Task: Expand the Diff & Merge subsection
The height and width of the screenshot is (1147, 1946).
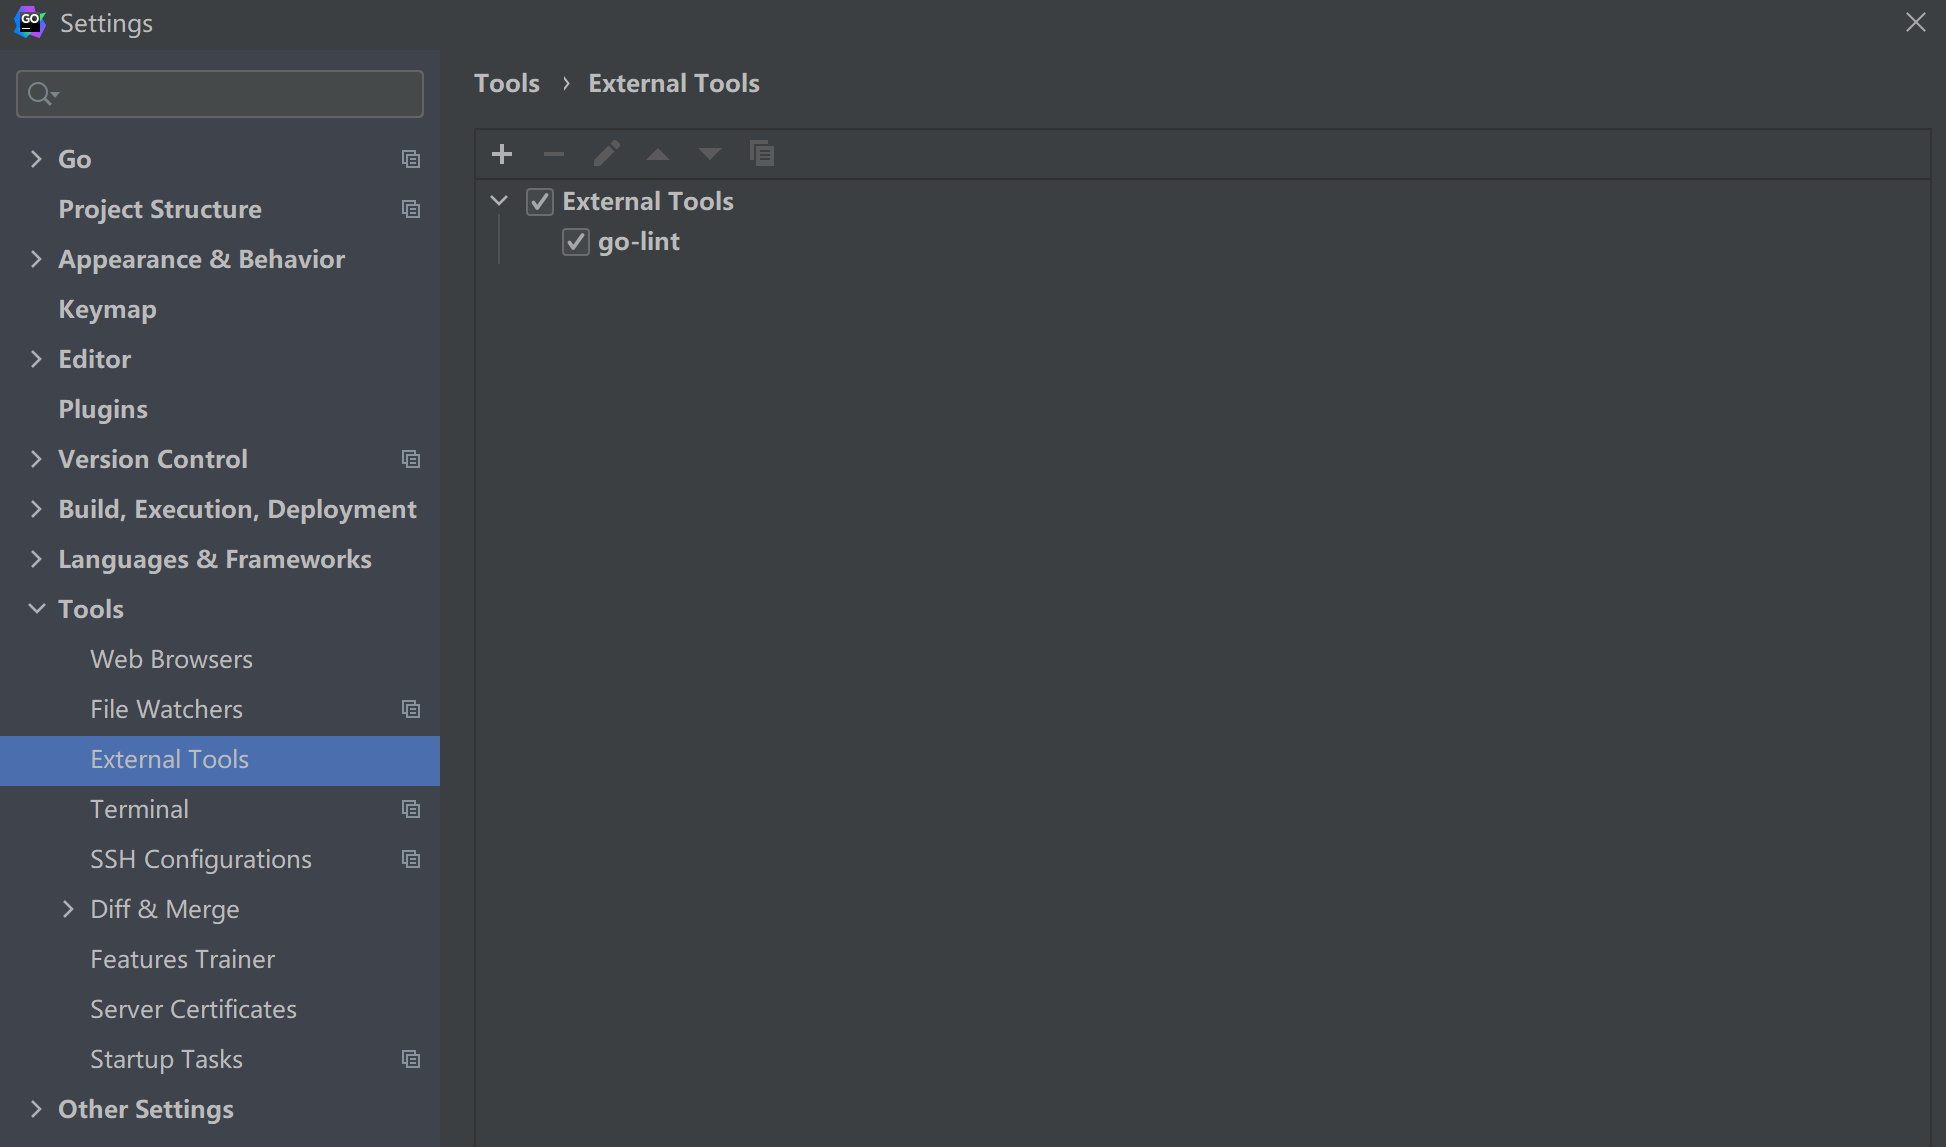Action: pyautogui.click(x=68, y=909)
